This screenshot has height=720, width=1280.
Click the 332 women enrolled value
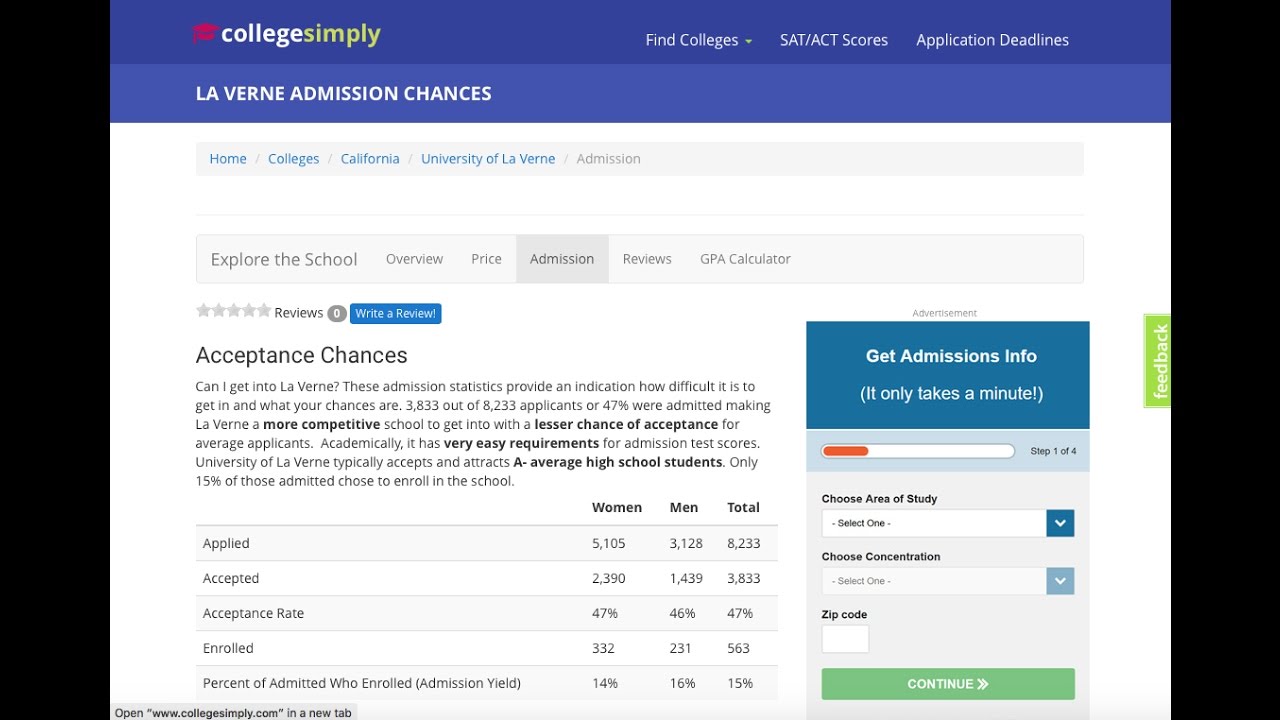point(603,649)
